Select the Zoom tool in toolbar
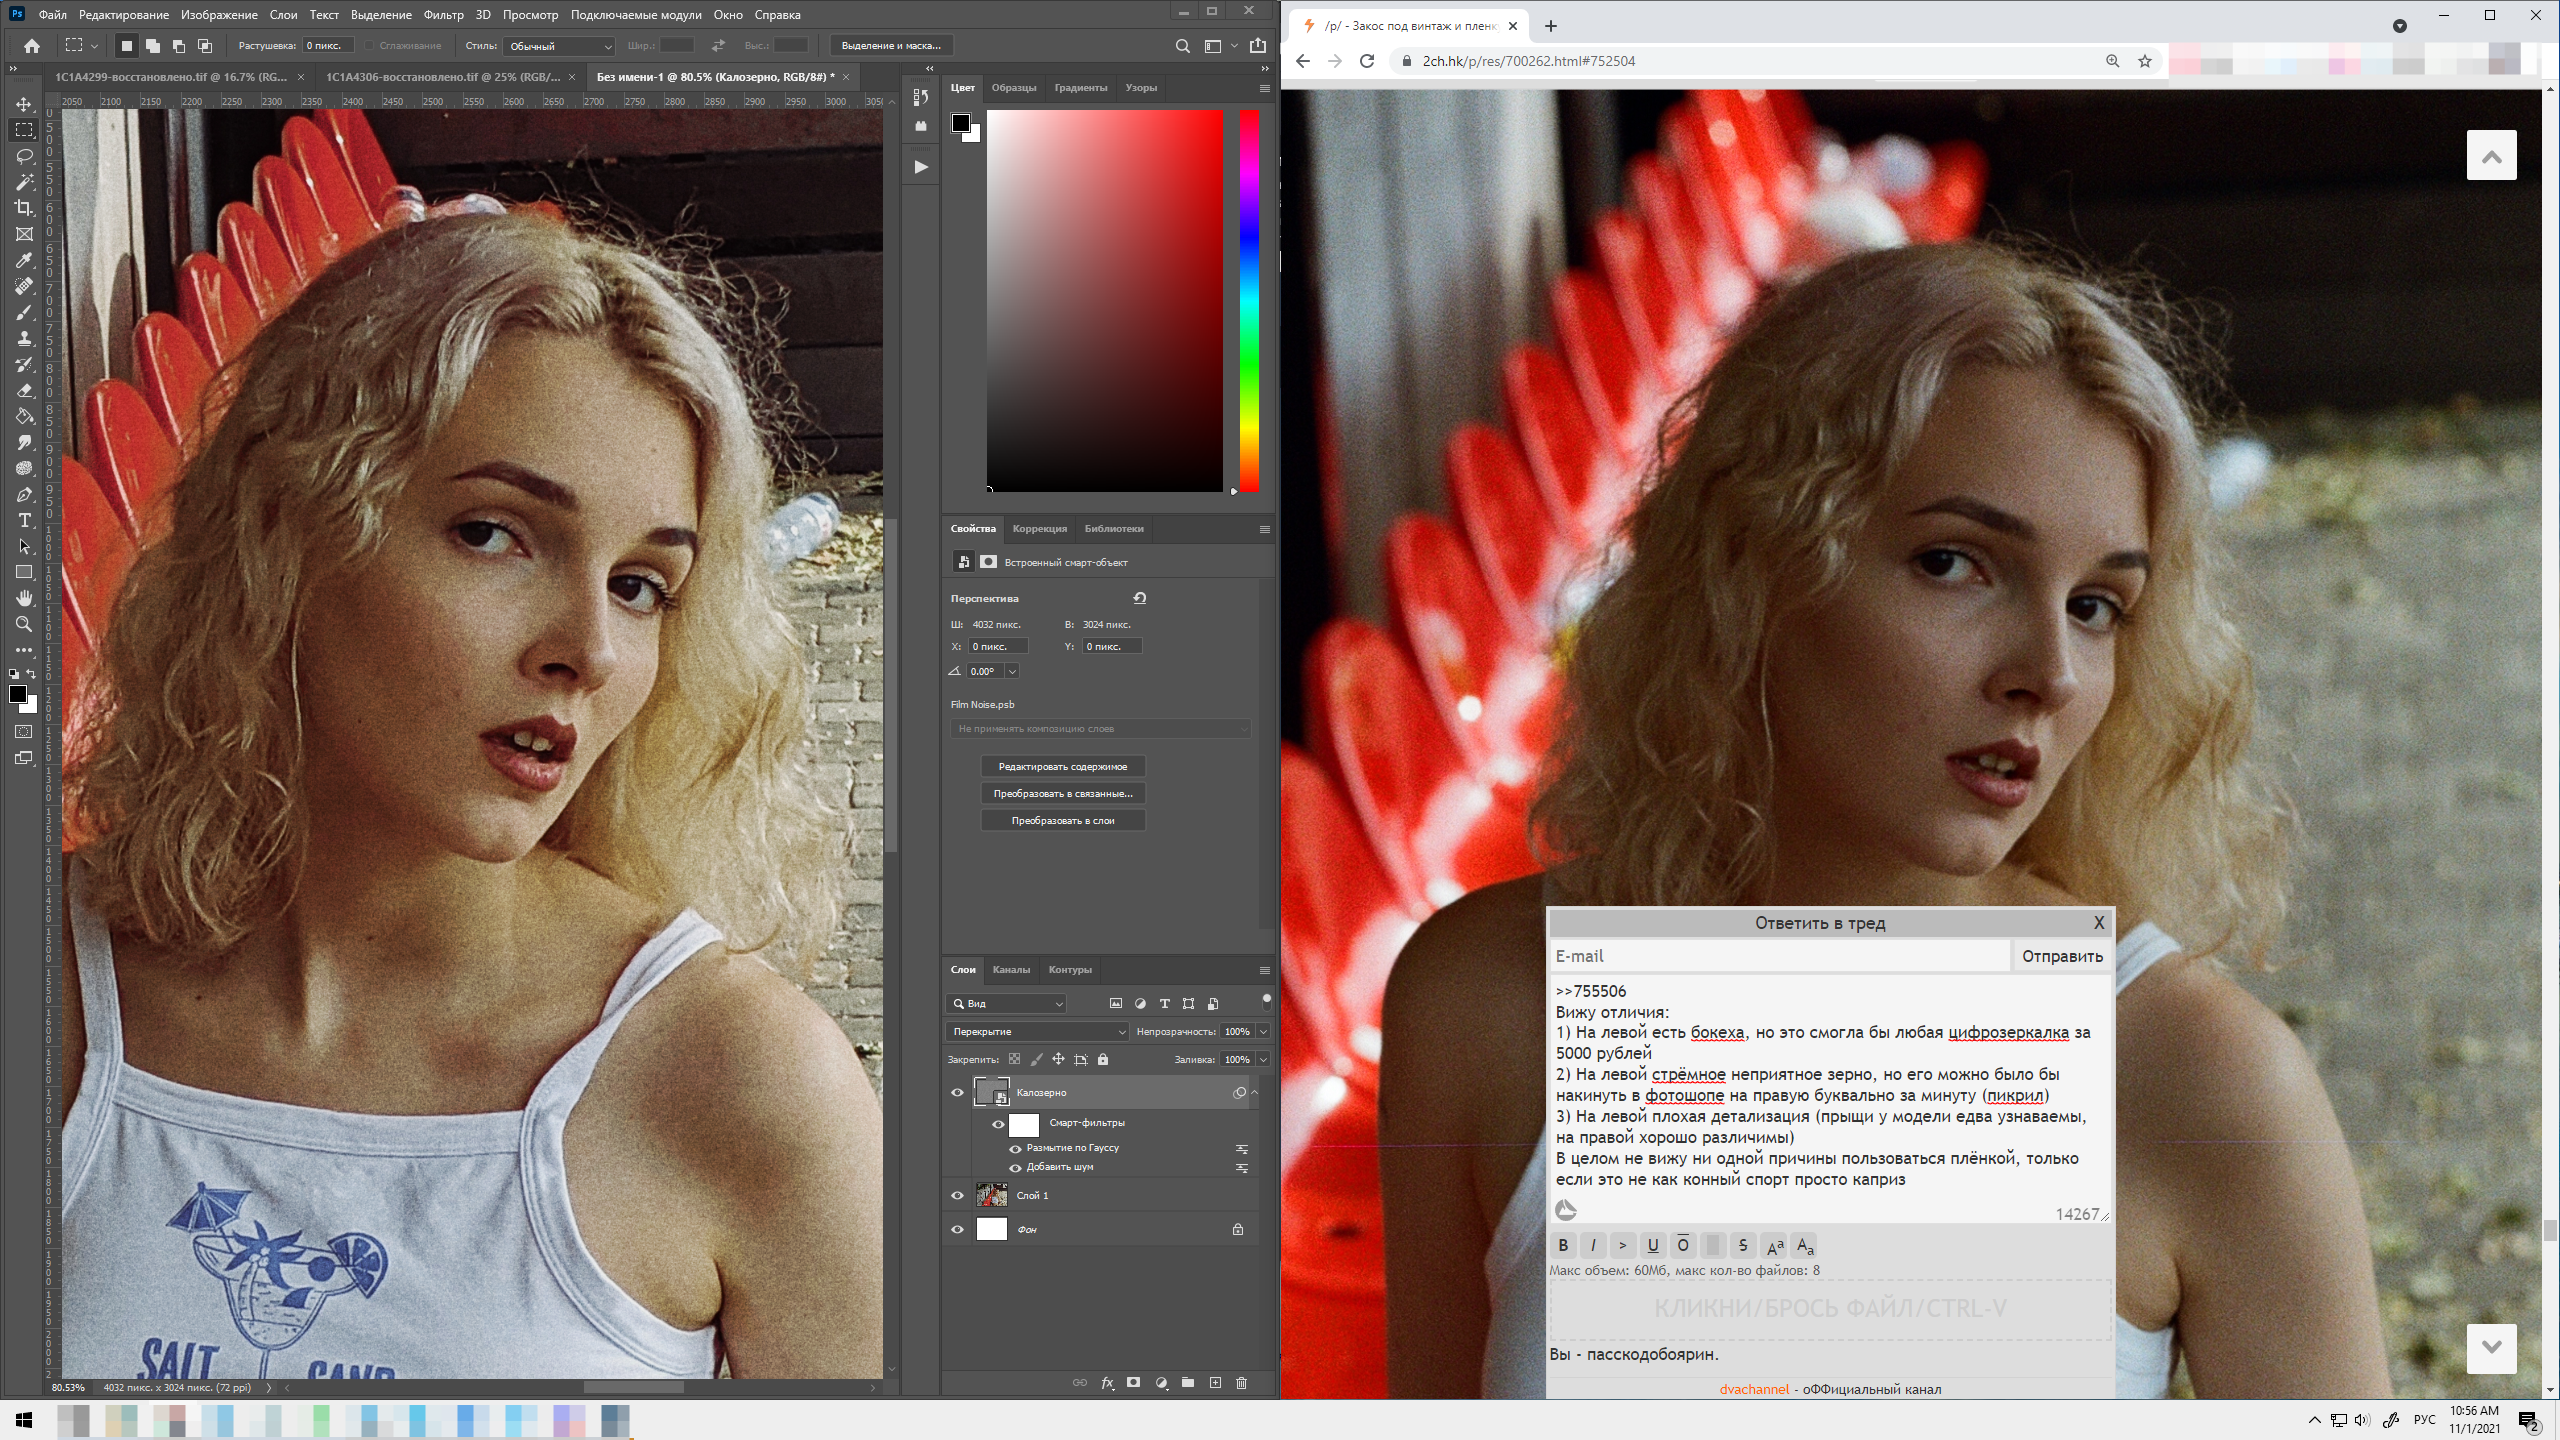Viewport: 2560px width, 1440px height. coord(25,624)
